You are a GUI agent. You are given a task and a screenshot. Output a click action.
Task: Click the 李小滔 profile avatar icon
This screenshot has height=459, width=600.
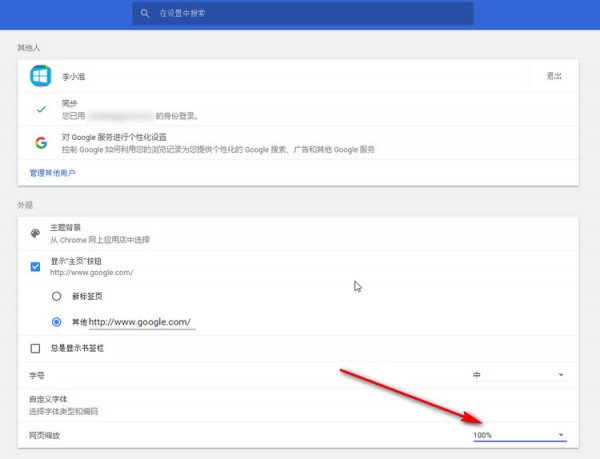point(41,76)
